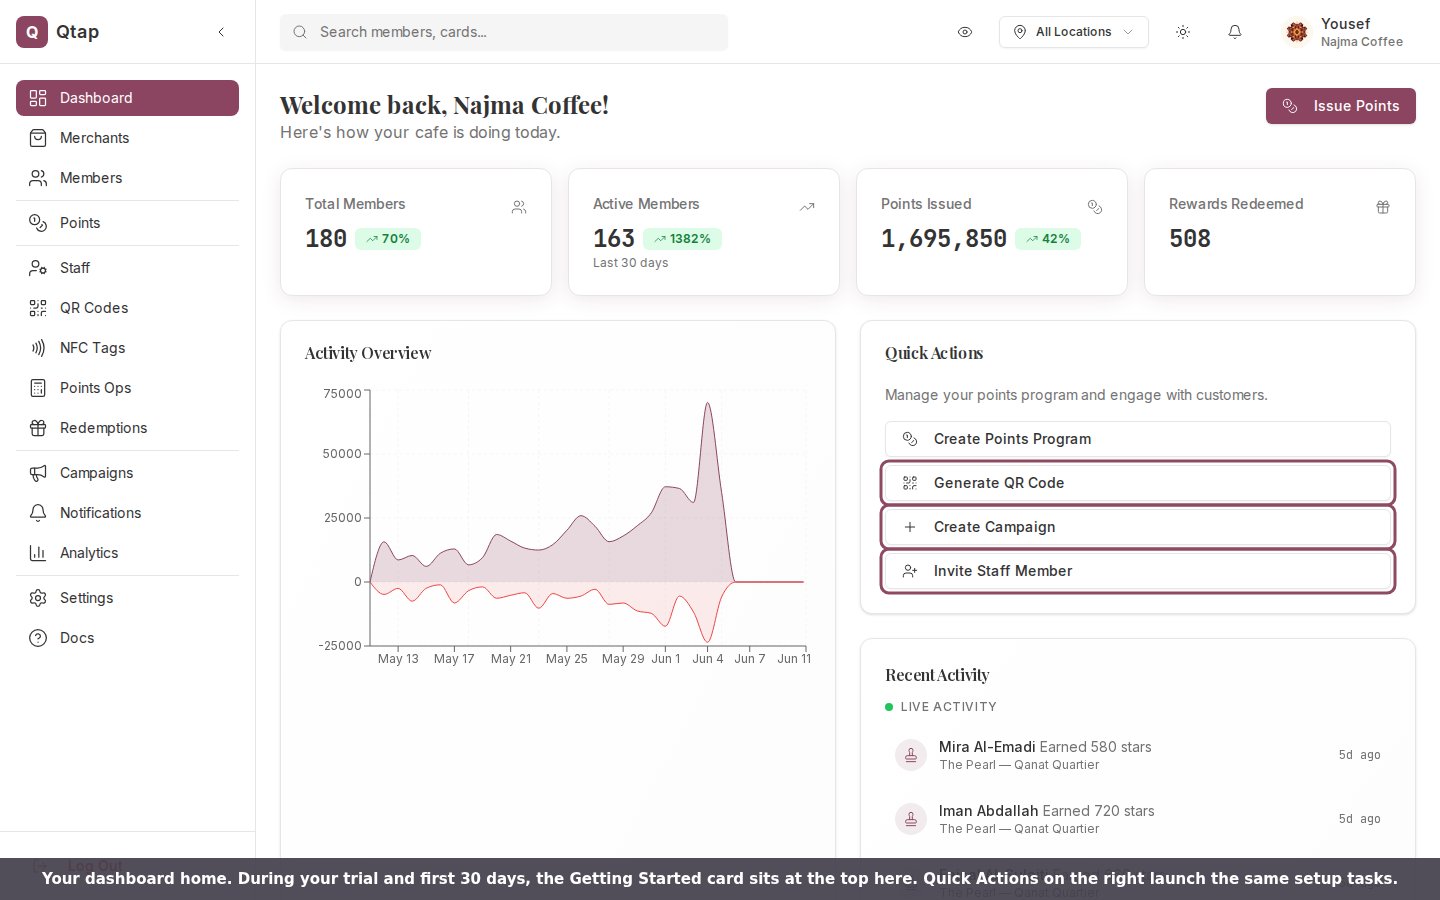The width and height of the screenshot is (1440, 900).
Task: Click the 42% growth badge
Action: coord(1048,239)
